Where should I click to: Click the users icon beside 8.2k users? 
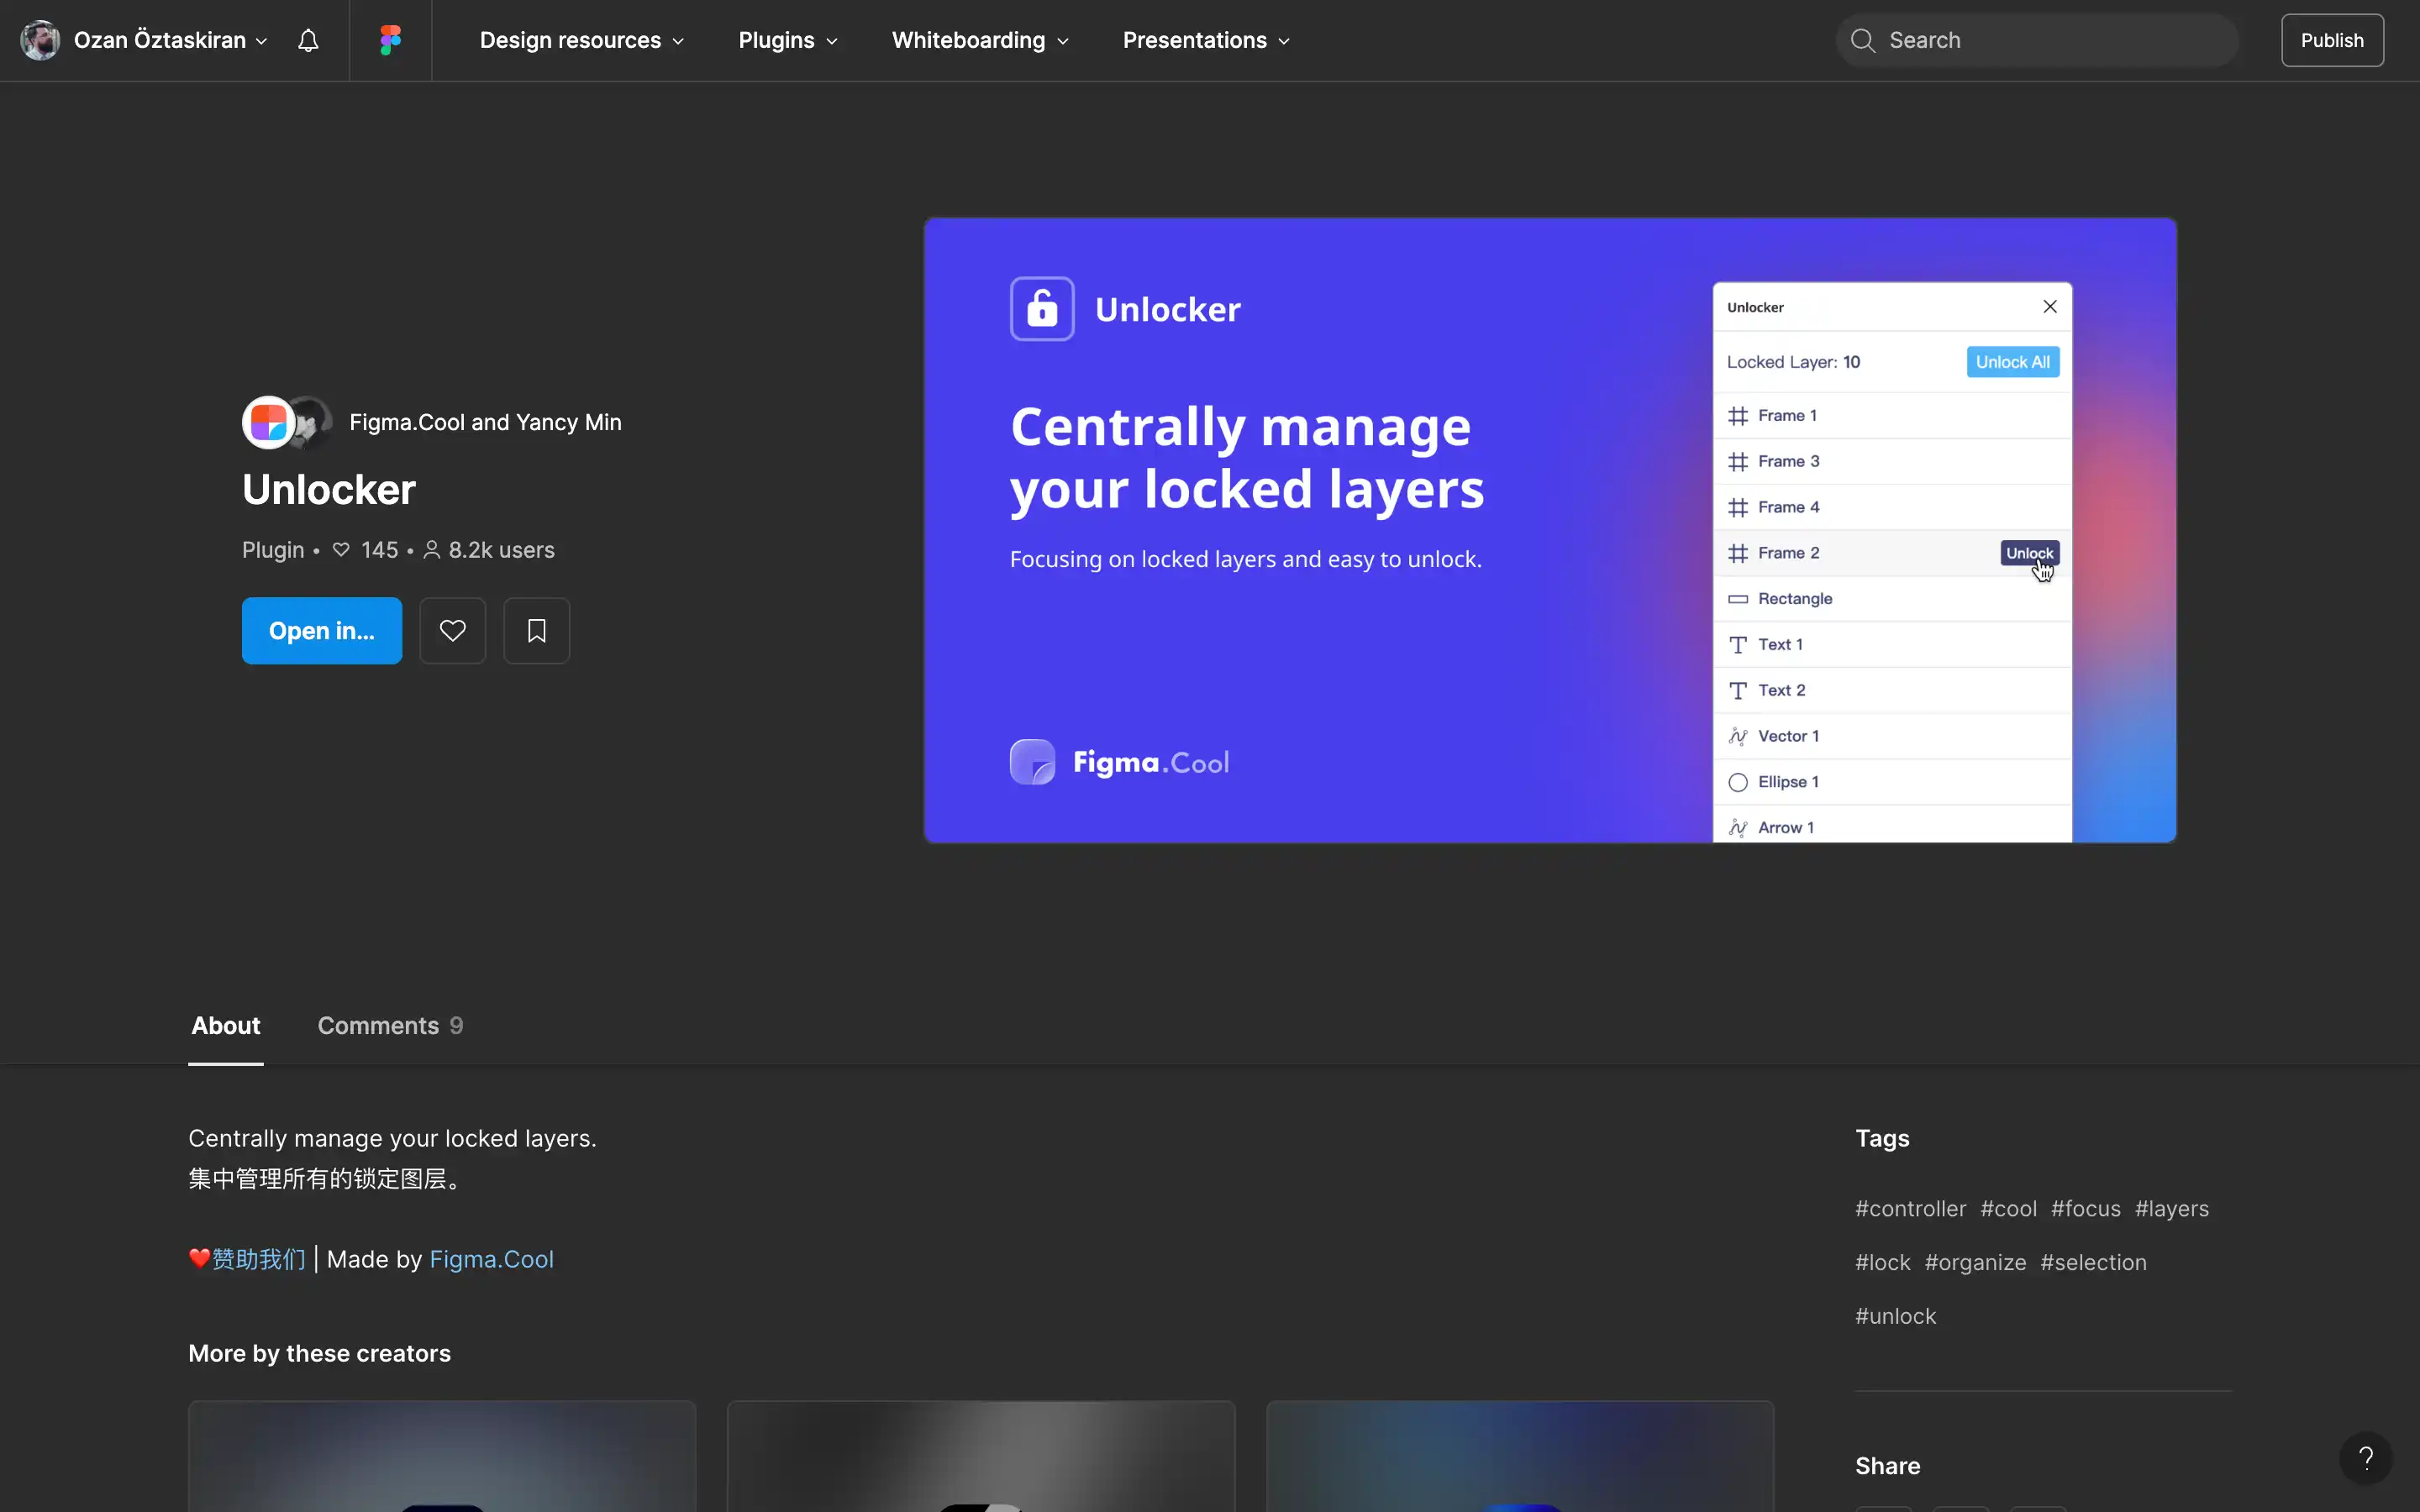tap(431, 550)
